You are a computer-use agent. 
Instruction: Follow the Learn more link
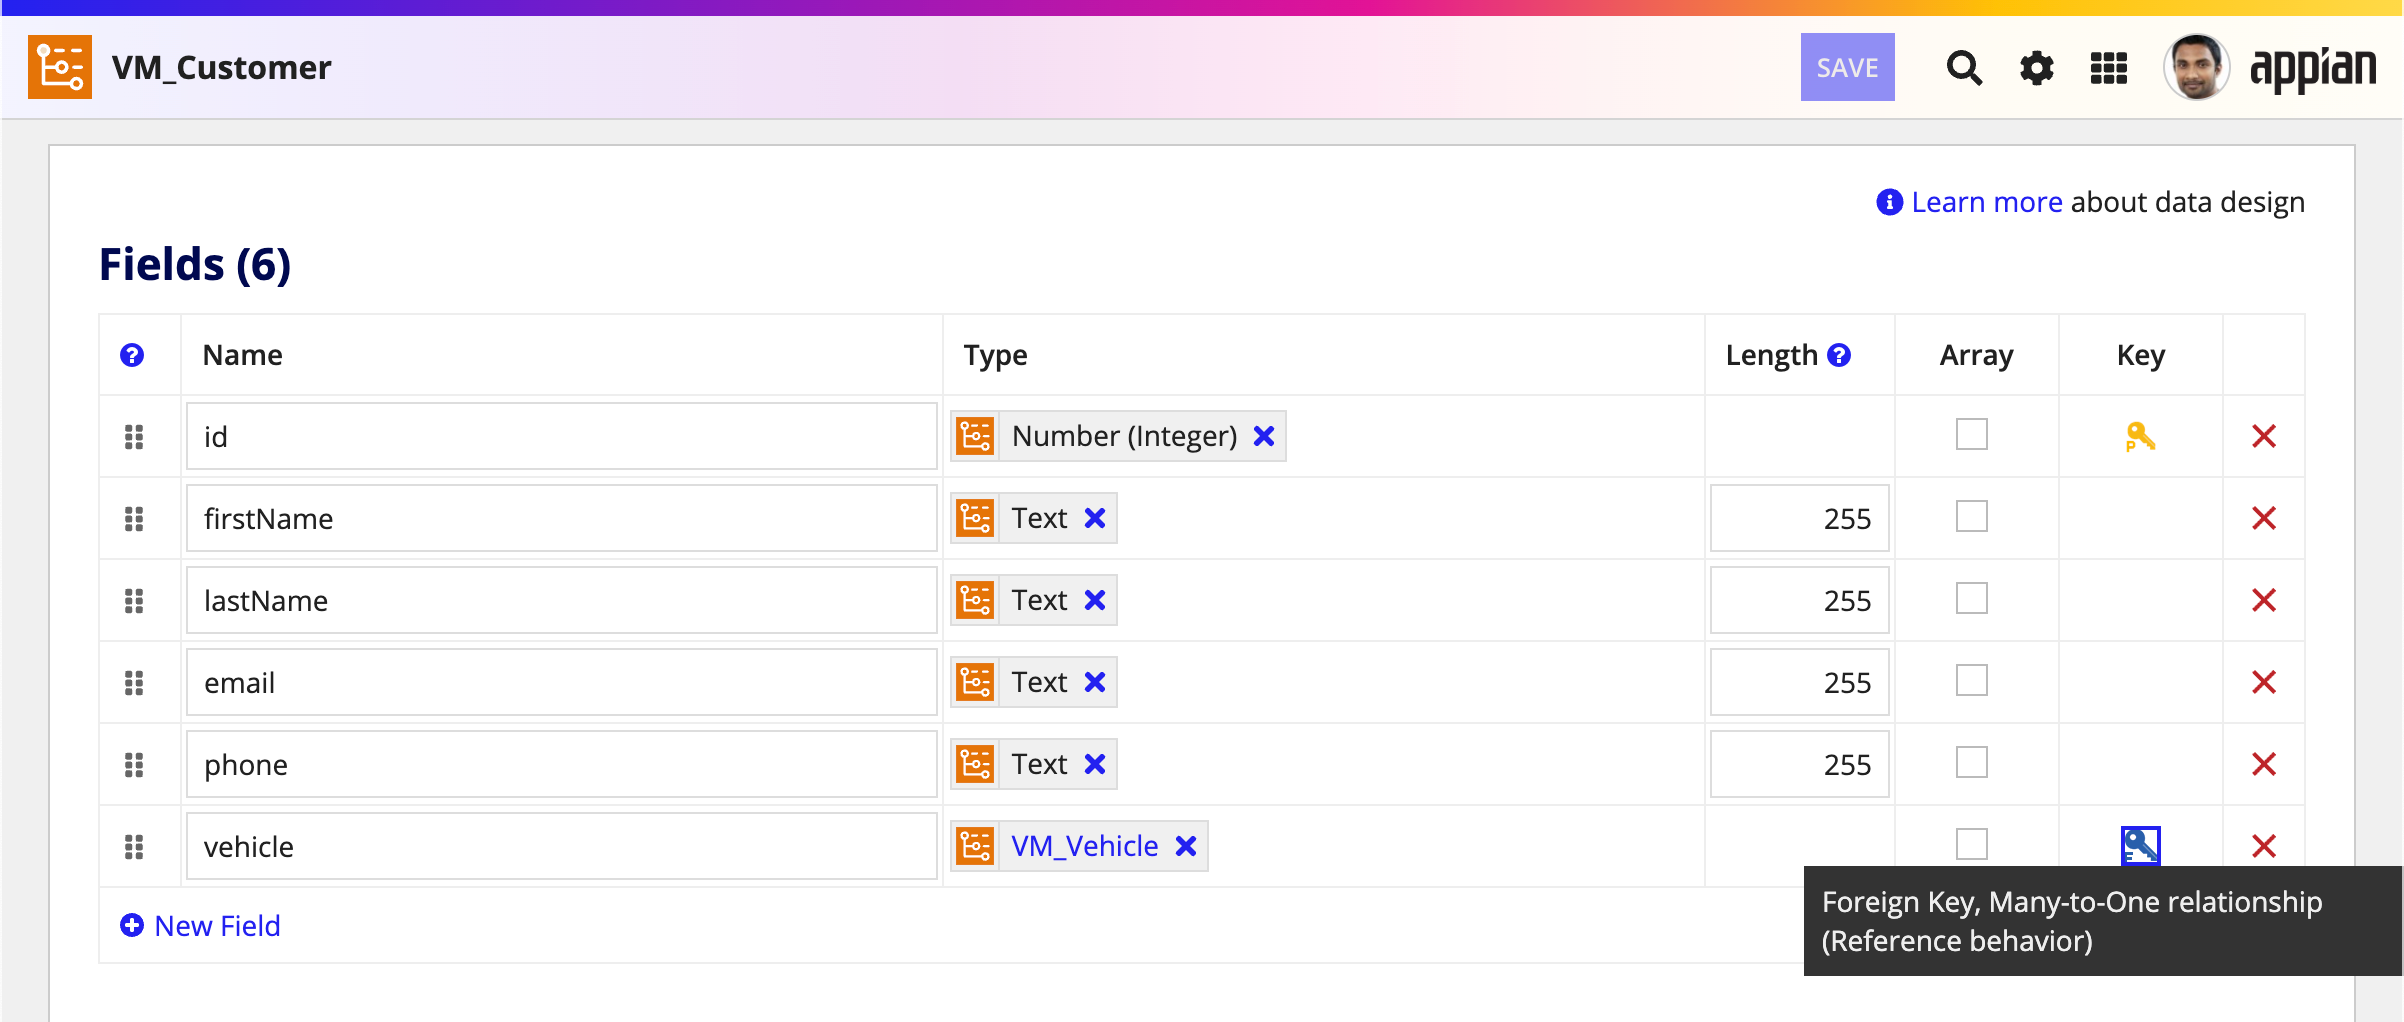click(1986, 202)
